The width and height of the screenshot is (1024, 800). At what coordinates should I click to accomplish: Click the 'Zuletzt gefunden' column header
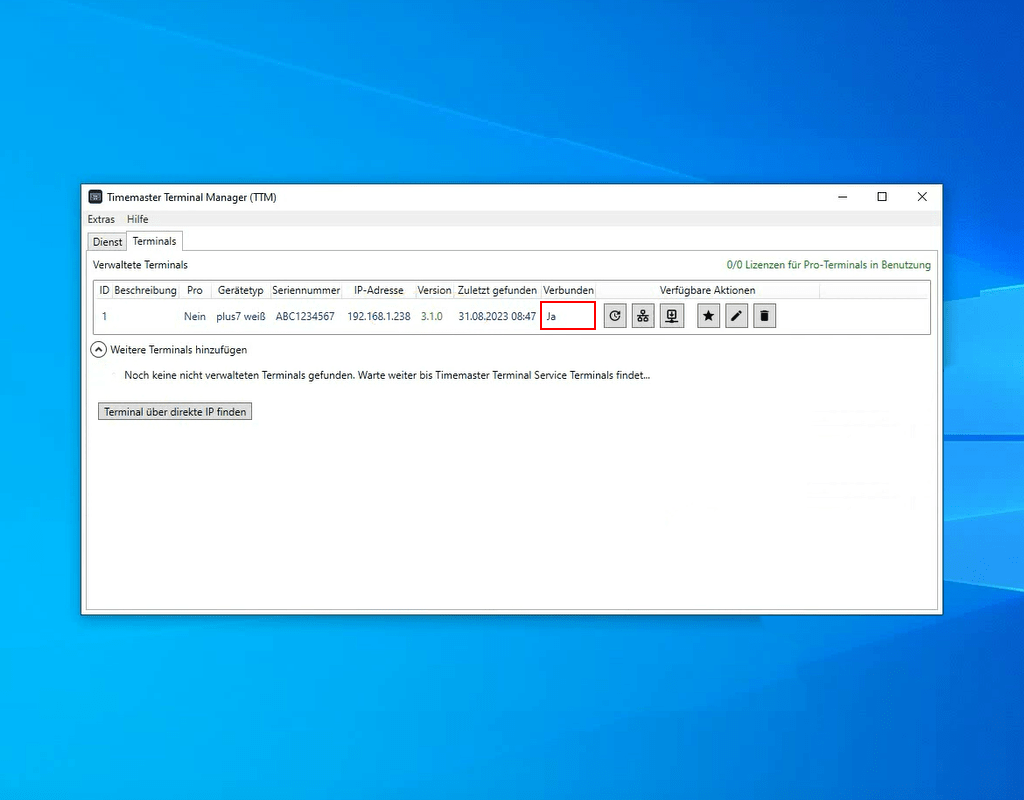tap(497, 290)
